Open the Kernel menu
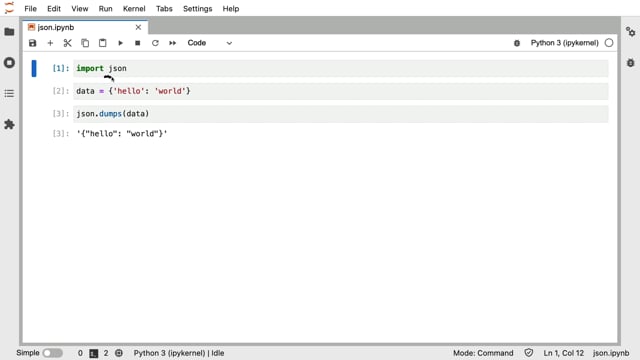Image resolution: width=640 pixels, height=360 pixels. [134, 9]
